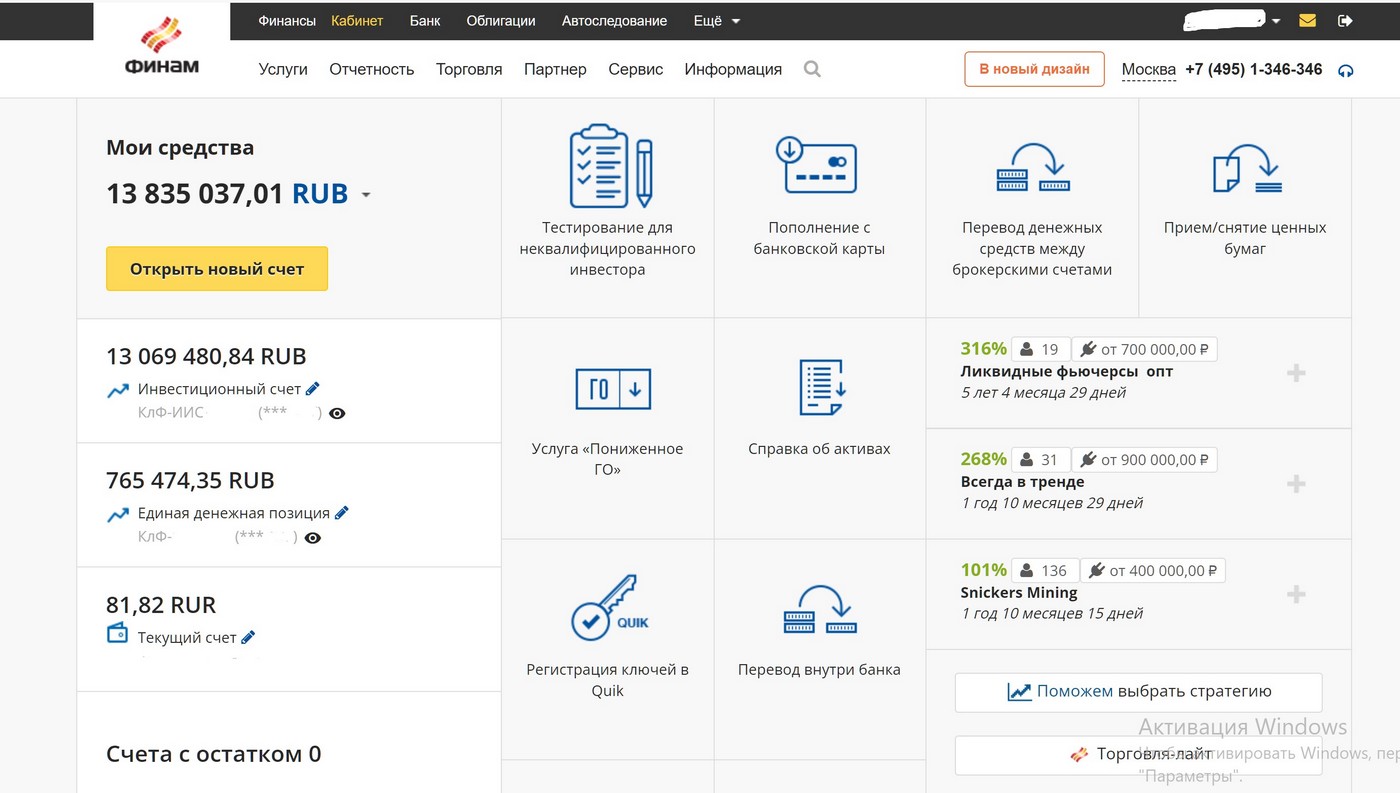Open the Сервис menu
This screenshot has width=1400, height=793.
(636, 69)
